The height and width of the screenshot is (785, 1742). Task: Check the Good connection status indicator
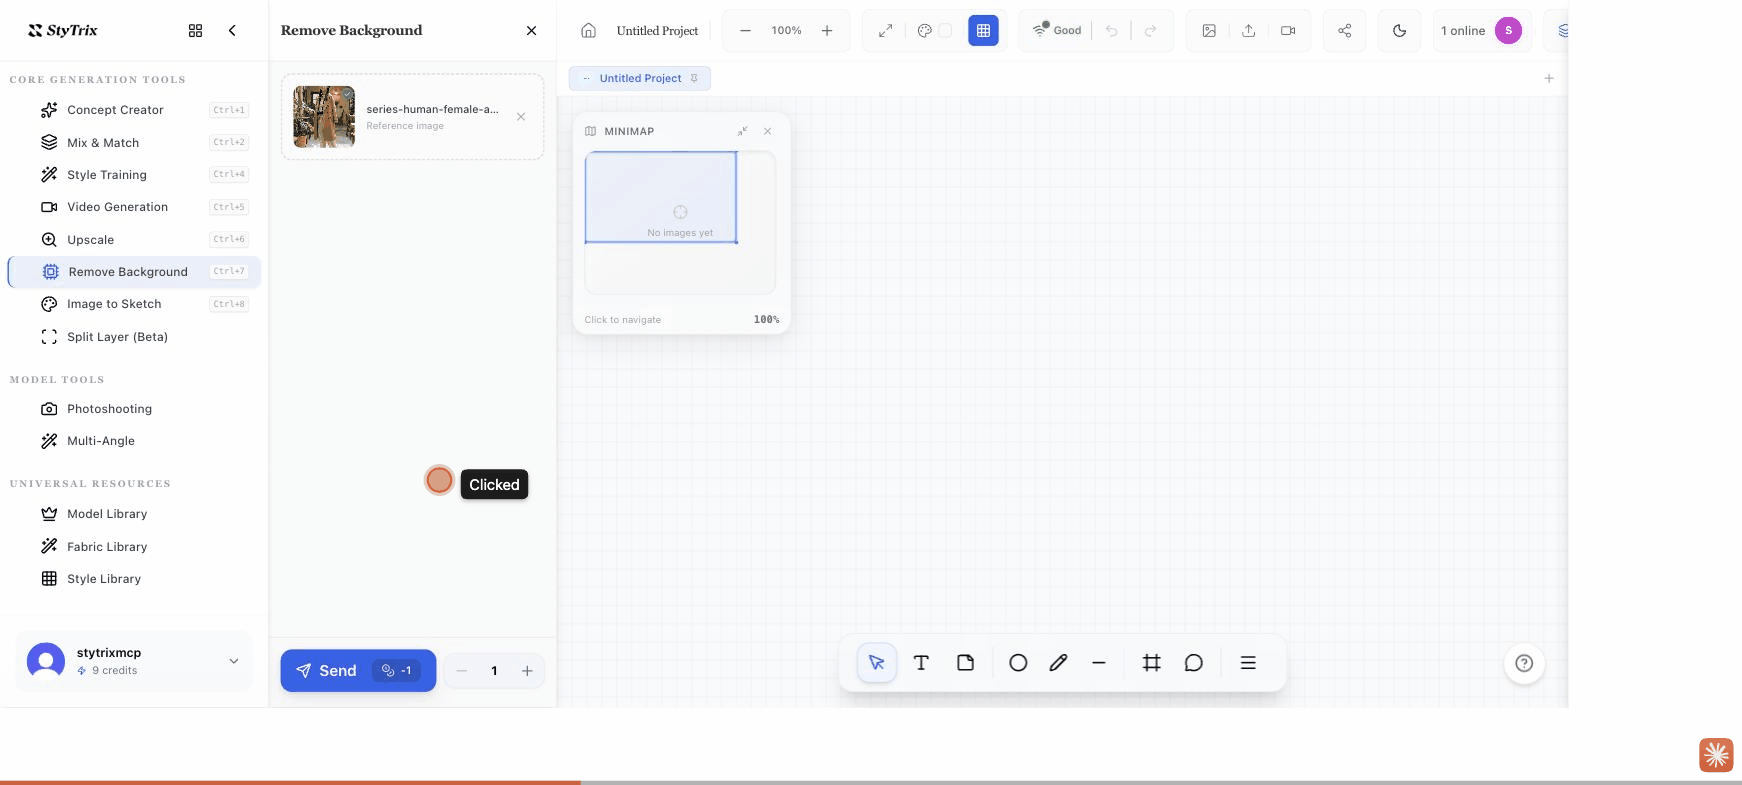(1057, 31)
